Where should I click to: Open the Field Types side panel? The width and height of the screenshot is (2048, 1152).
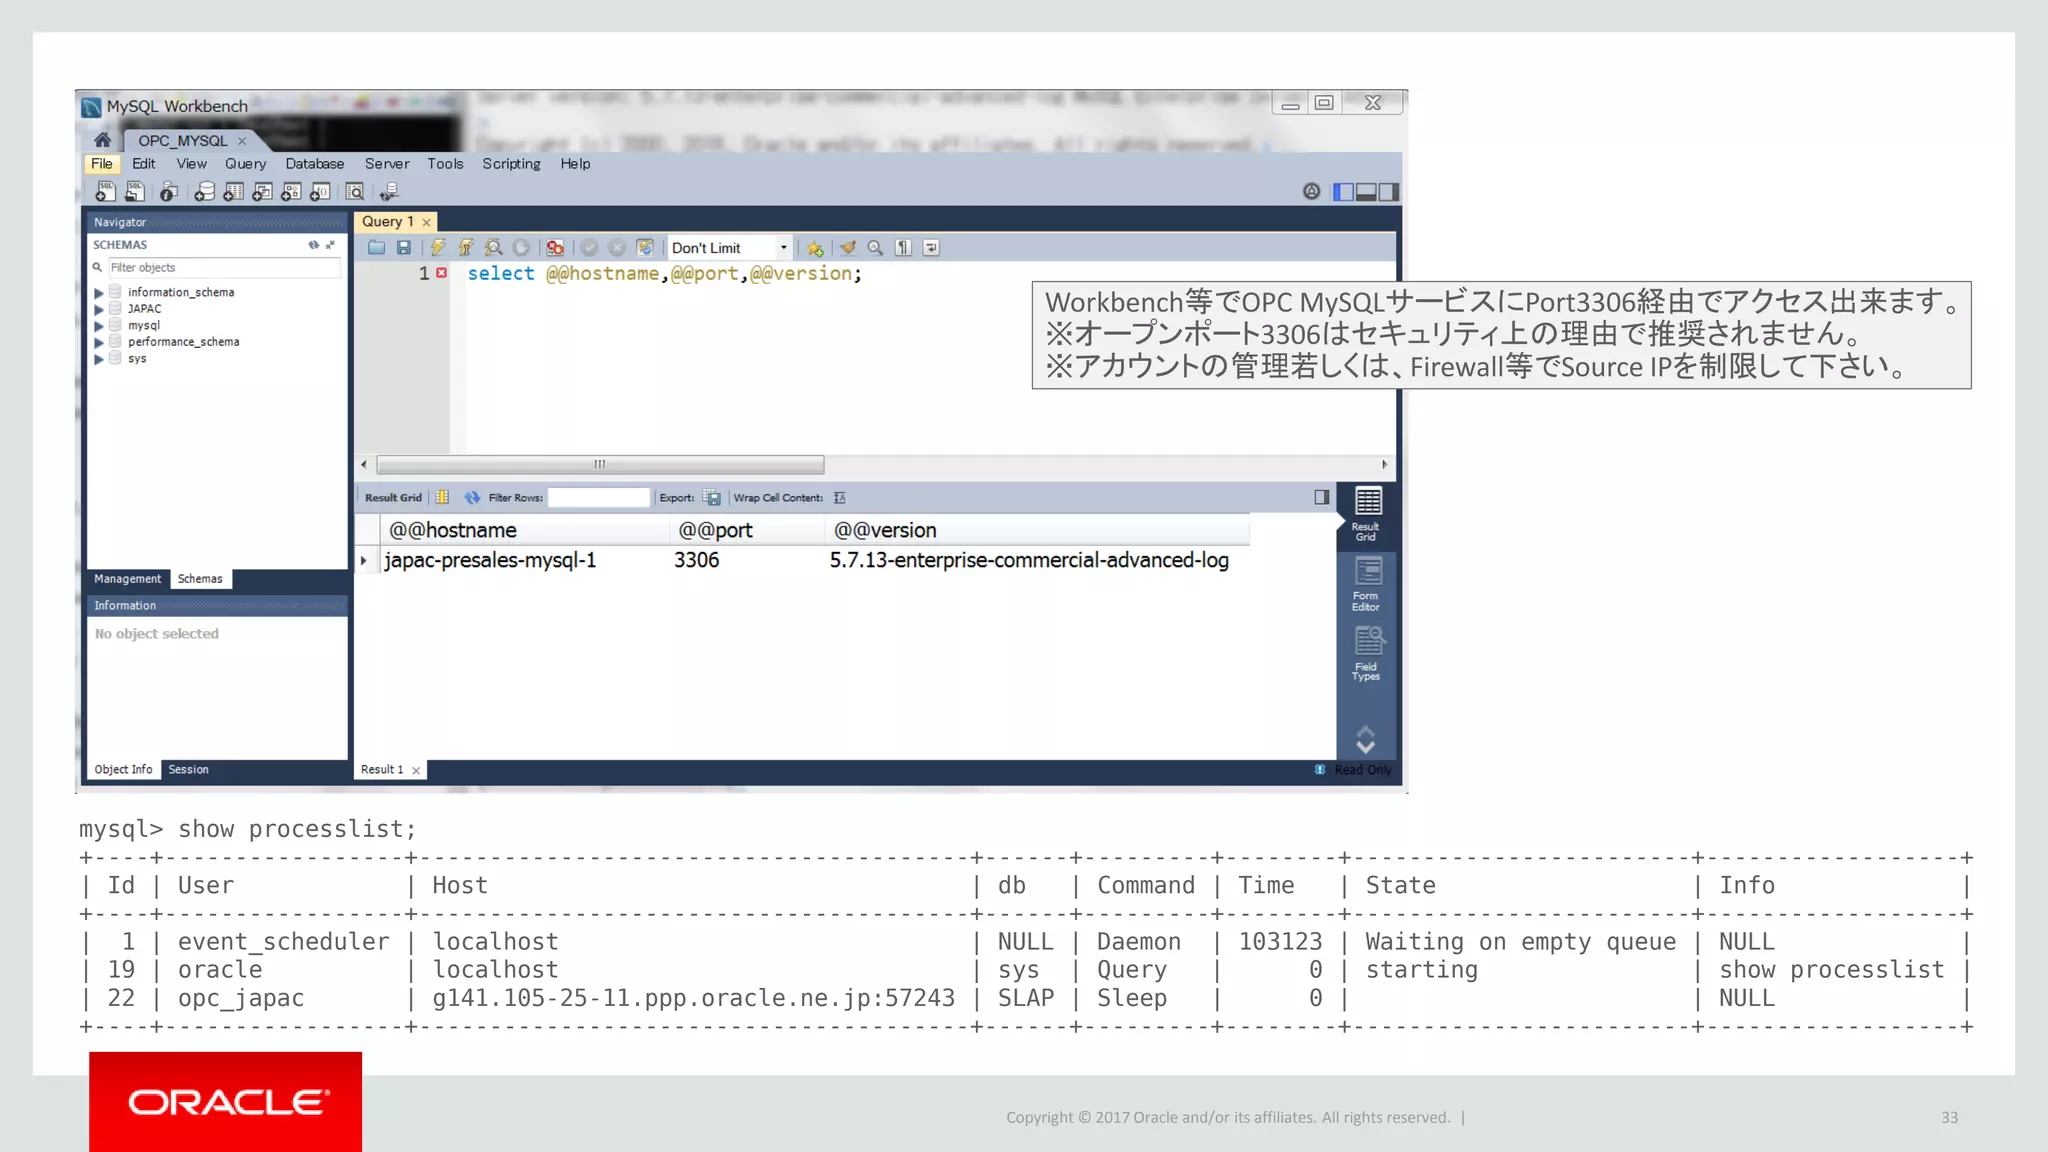[1366, 654]
